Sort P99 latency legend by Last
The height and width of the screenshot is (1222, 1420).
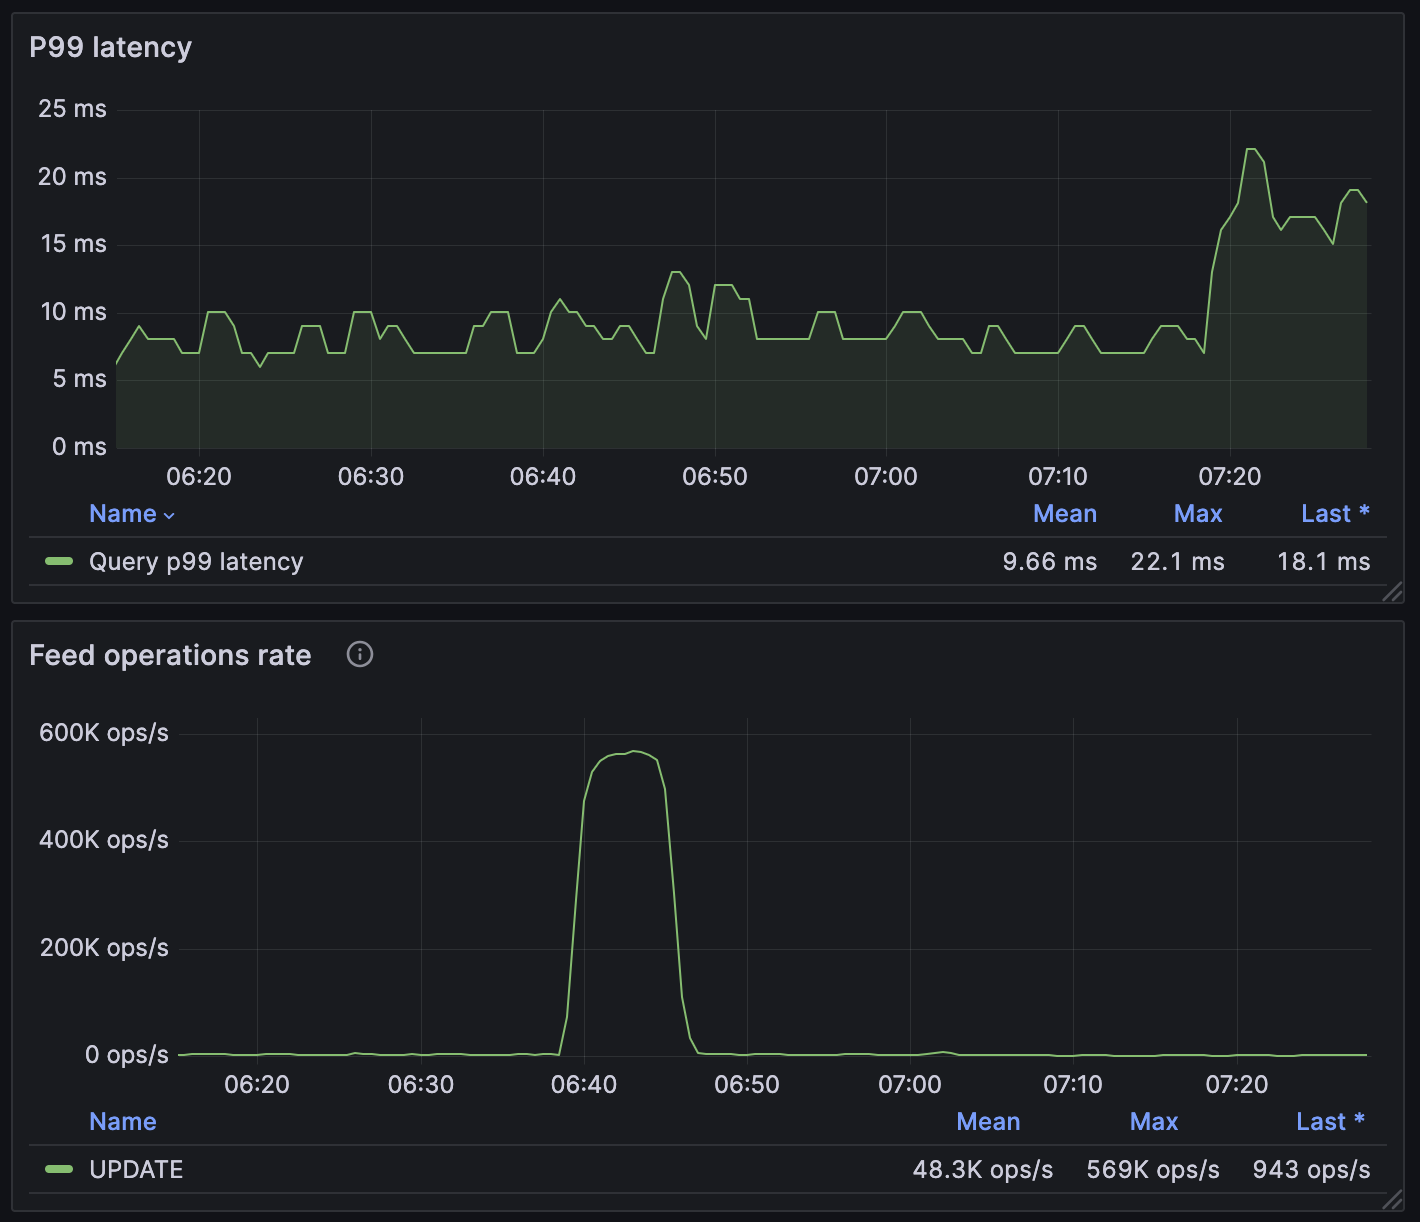tap(1324, 513)
